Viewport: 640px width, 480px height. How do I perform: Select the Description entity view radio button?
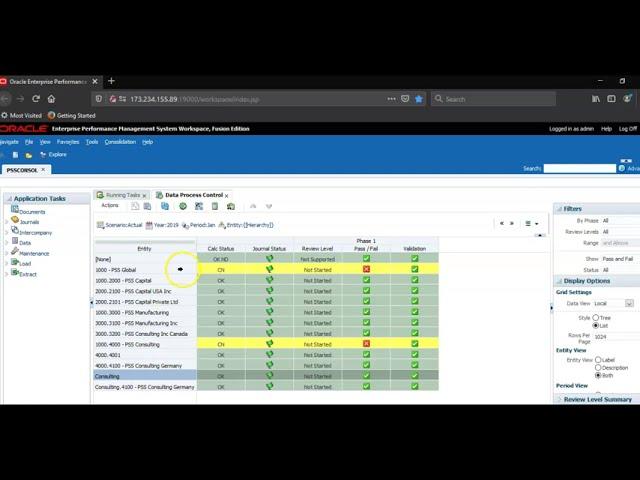coord(598,367)
